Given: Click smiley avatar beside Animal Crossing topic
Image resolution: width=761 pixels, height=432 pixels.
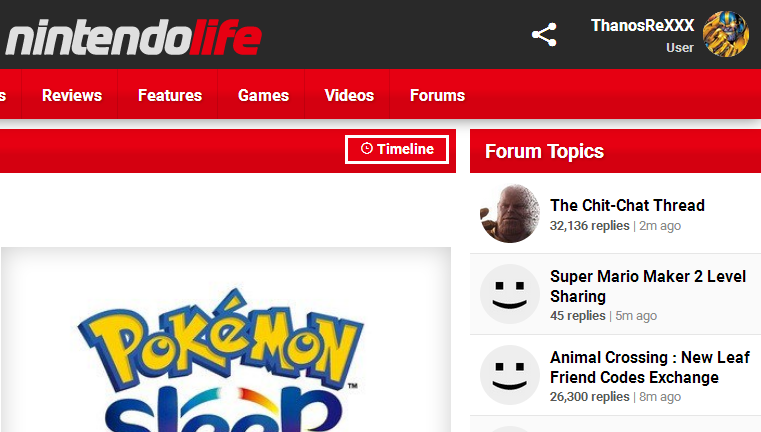Looking at the screenshot, I should tap(510, 375).
